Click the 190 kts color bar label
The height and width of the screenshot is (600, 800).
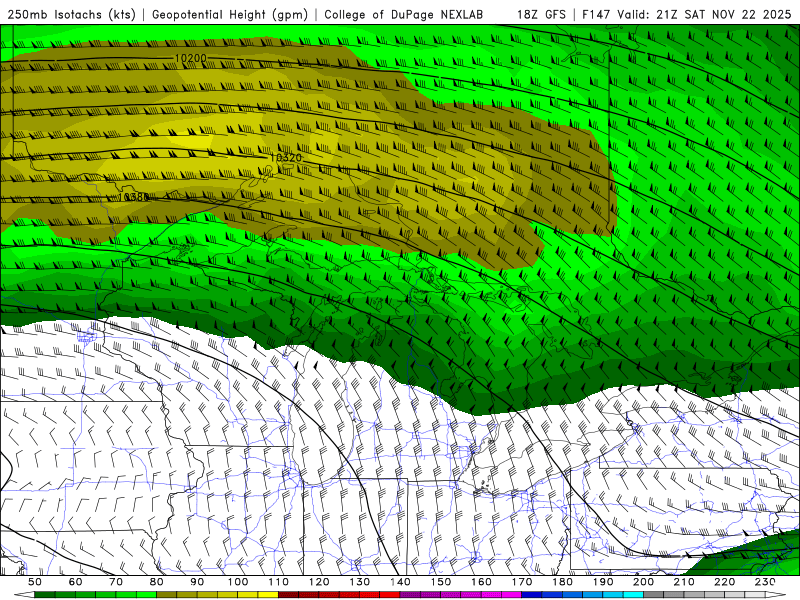pos(603,582)
